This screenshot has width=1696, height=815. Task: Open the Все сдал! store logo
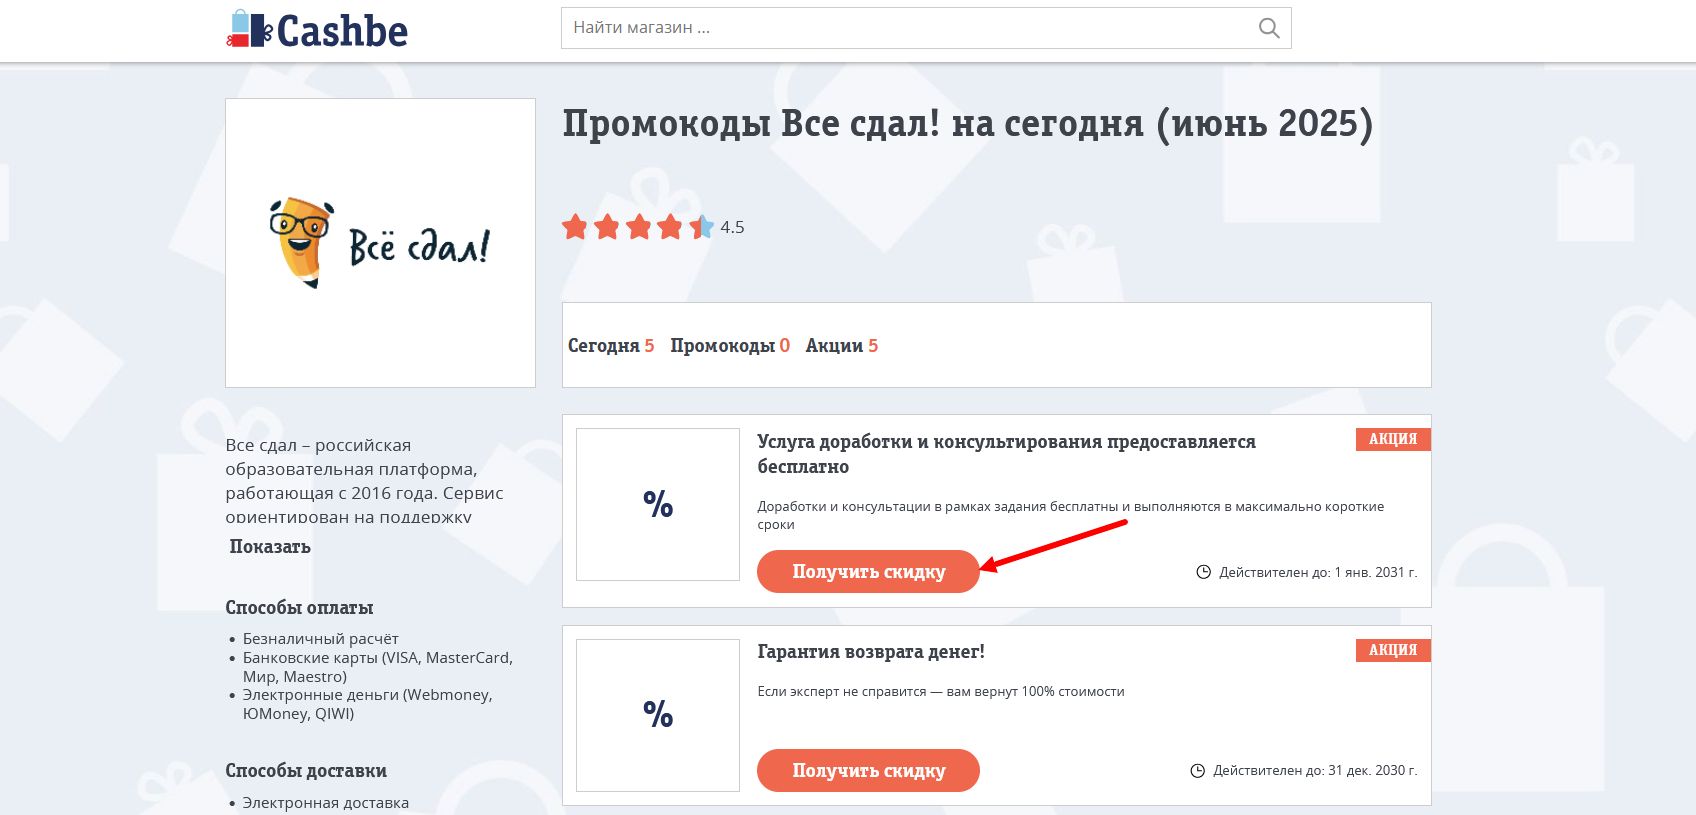tap(380, 243)
